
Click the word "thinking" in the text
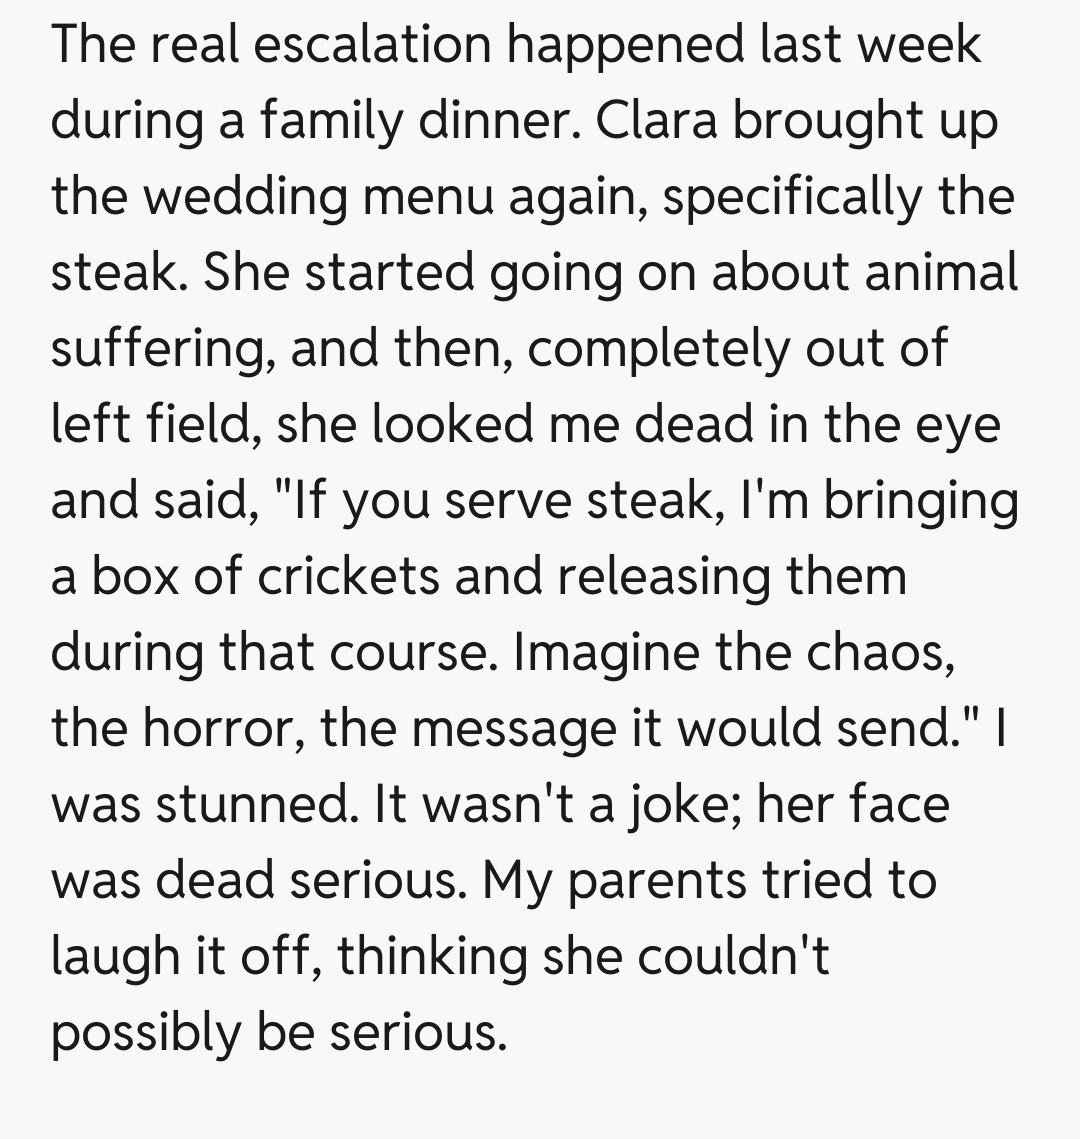[432, 957]
